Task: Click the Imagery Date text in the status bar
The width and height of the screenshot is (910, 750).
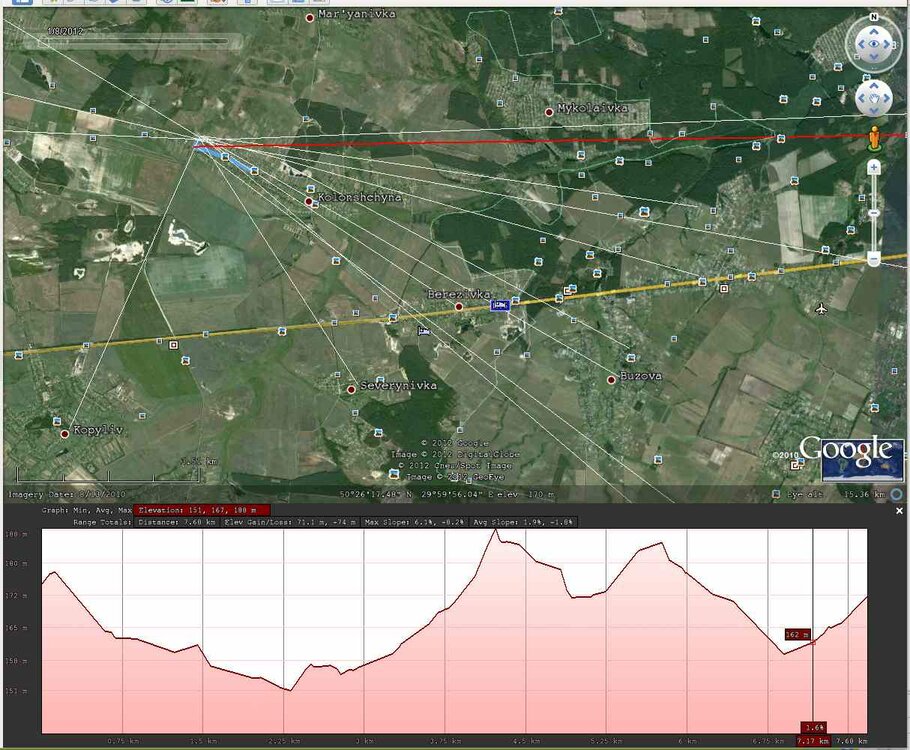Action: pyautogui.click(x=67, y=495)
